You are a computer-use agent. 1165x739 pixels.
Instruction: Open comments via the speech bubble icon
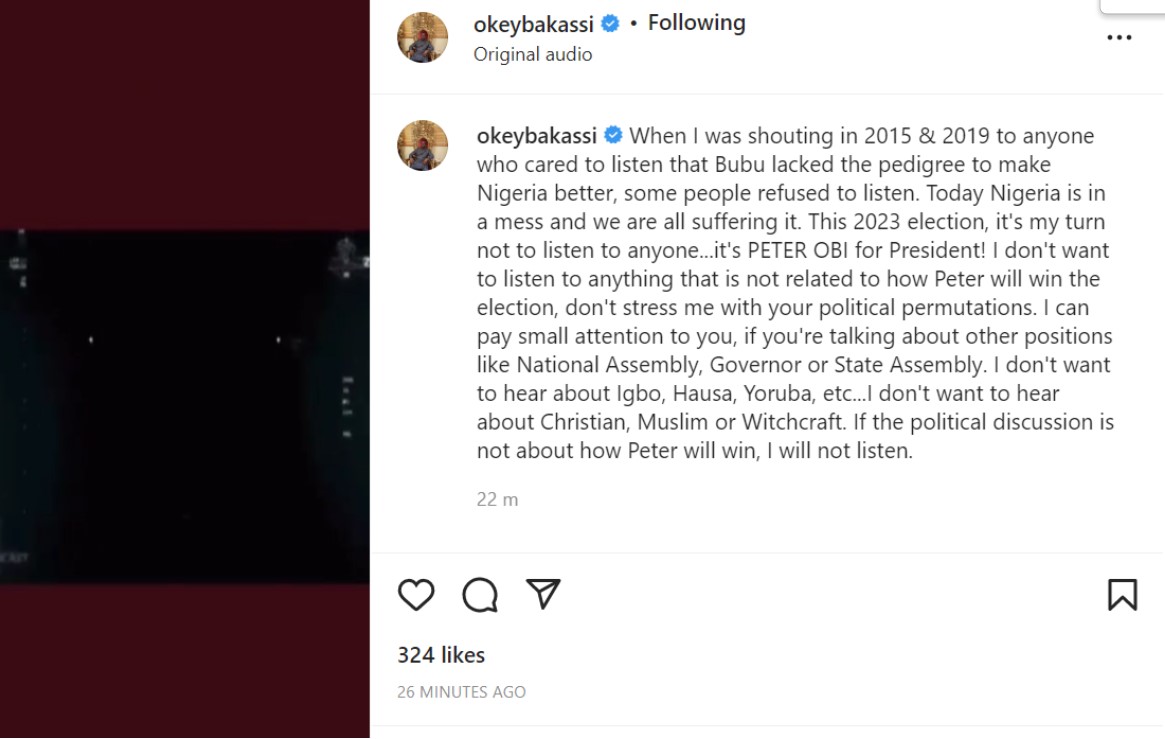pyautogui.click(x=480, y=595)
